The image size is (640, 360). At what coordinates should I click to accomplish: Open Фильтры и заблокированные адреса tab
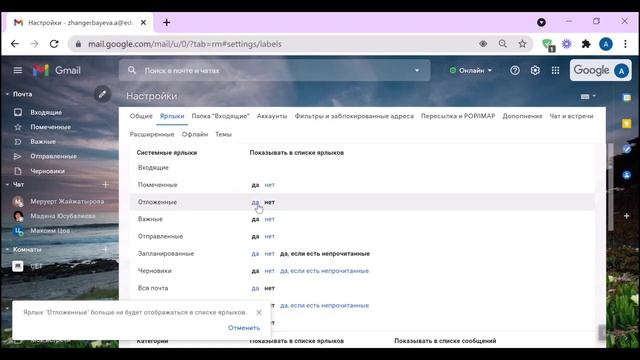354,116
